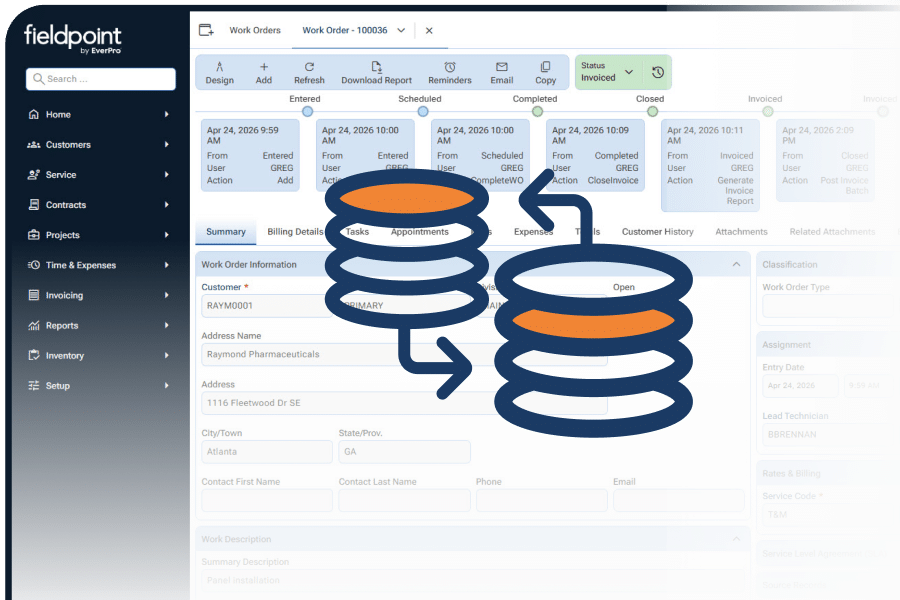Open the Attachments tab

pos(741,231)
